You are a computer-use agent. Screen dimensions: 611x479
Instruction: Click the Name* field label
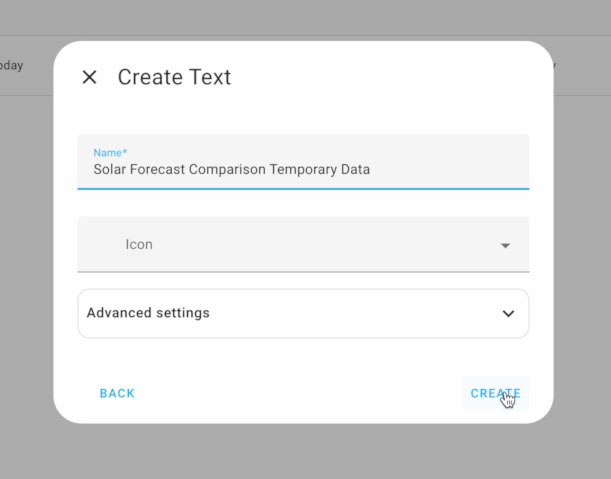[x=110, y=152]
